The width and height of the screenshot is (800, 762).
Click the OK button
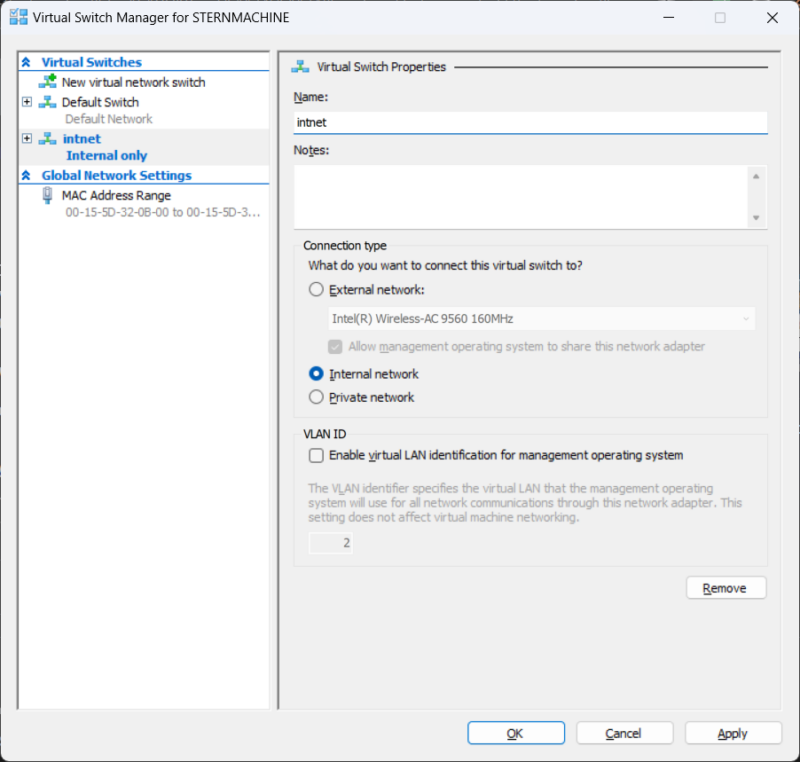[x=516, y=733]
